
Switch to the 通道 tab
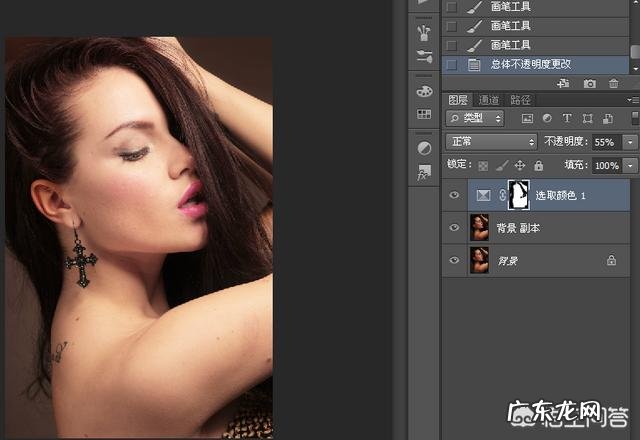(489, 100)
